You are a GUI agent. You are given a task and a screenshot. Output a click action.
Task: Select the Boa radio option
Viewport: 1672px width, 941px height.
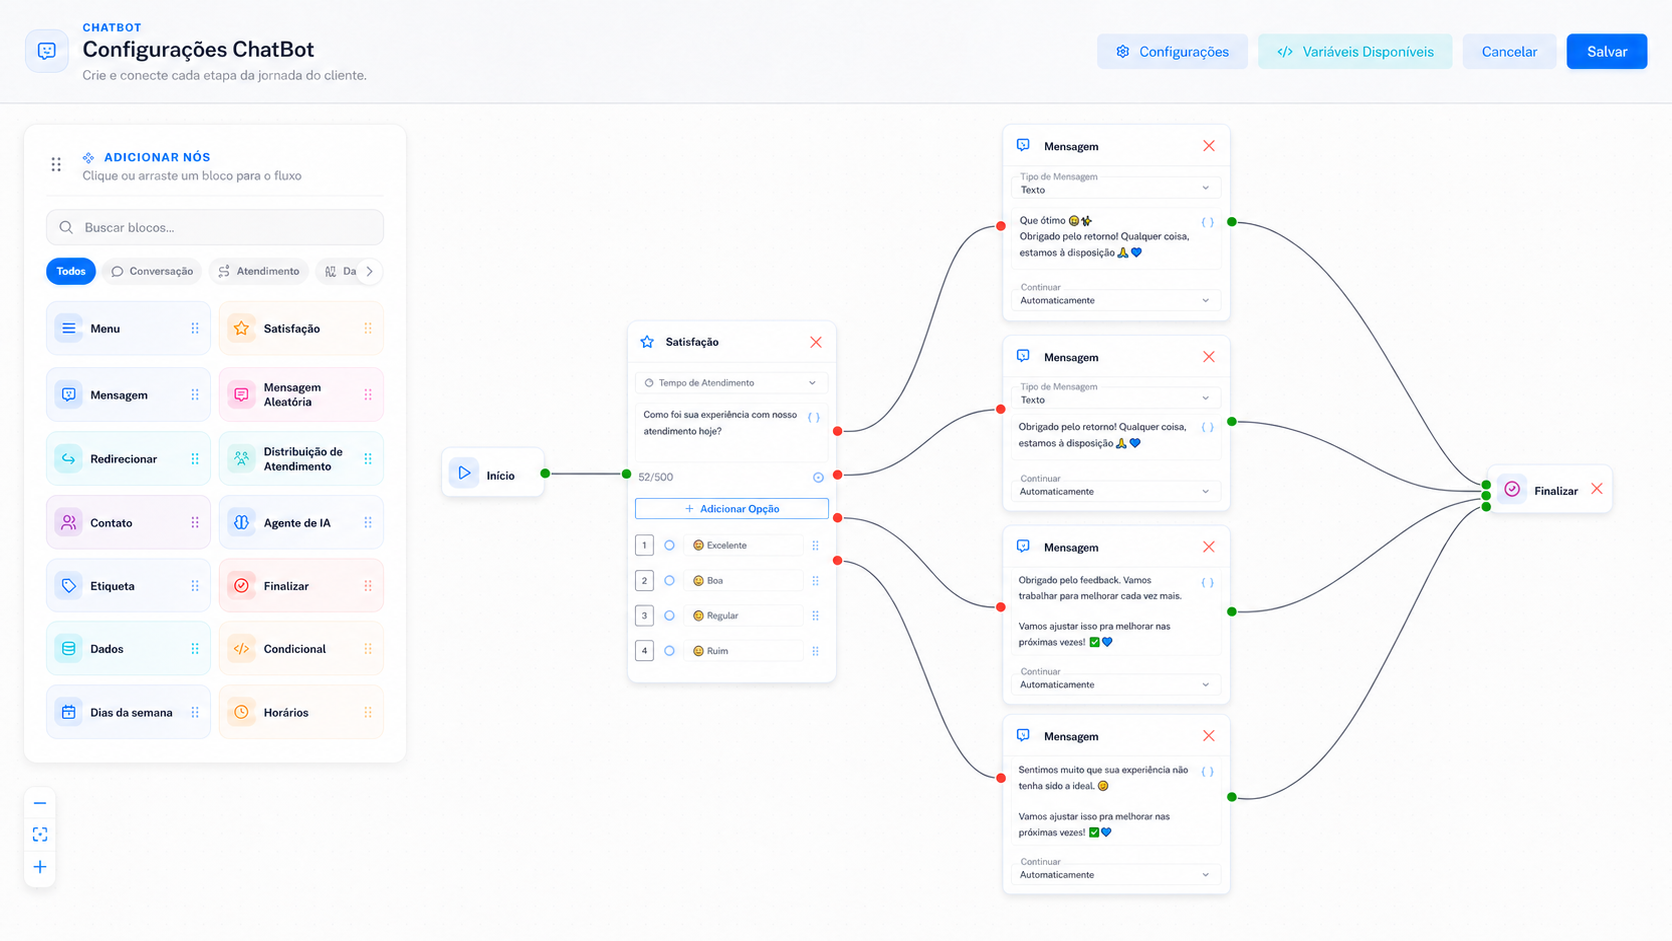point(669,580)
